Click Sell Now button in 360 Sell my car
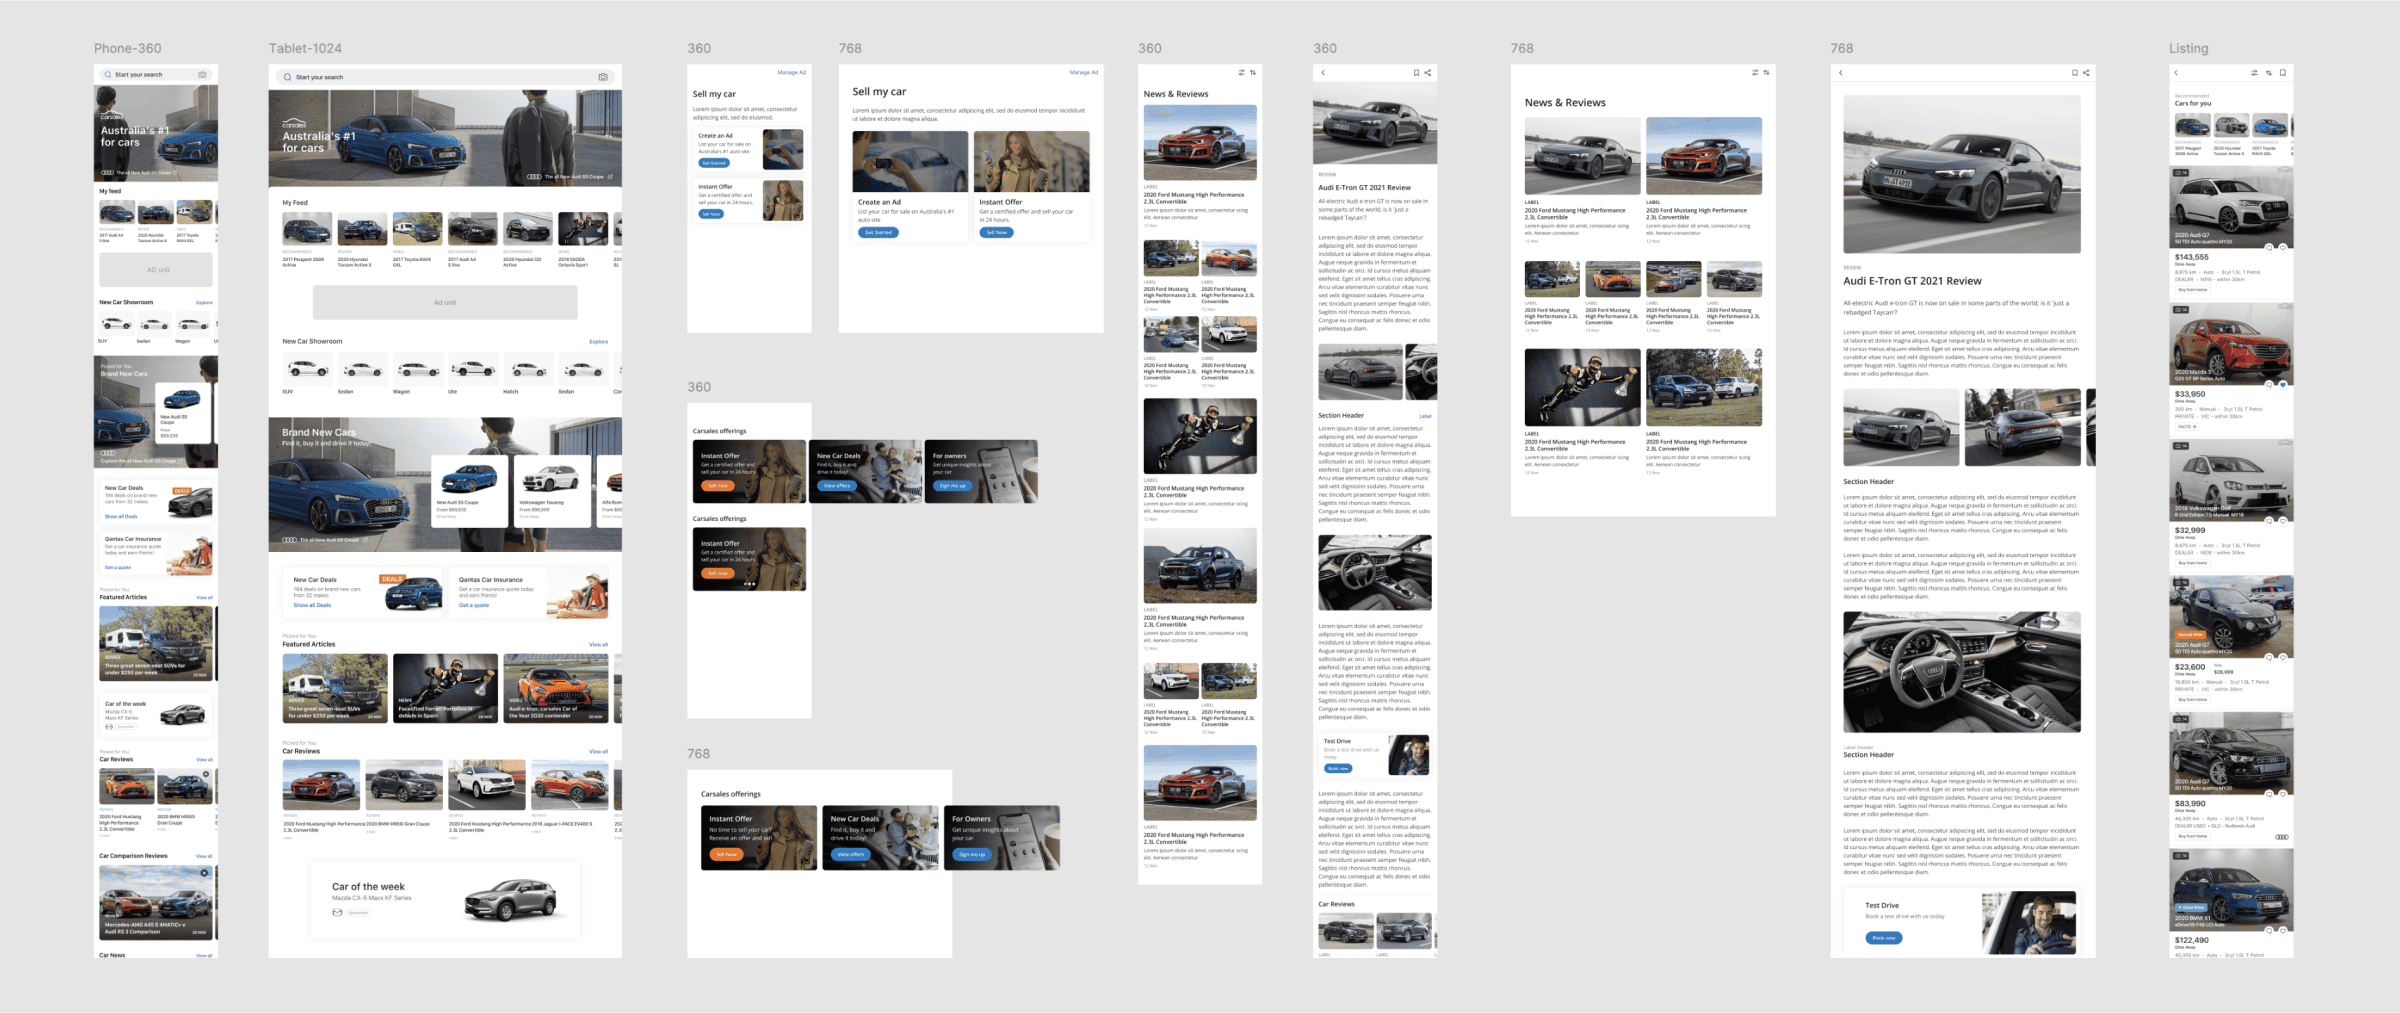This screenshot has height=1013, width=2400. point(710,214)
